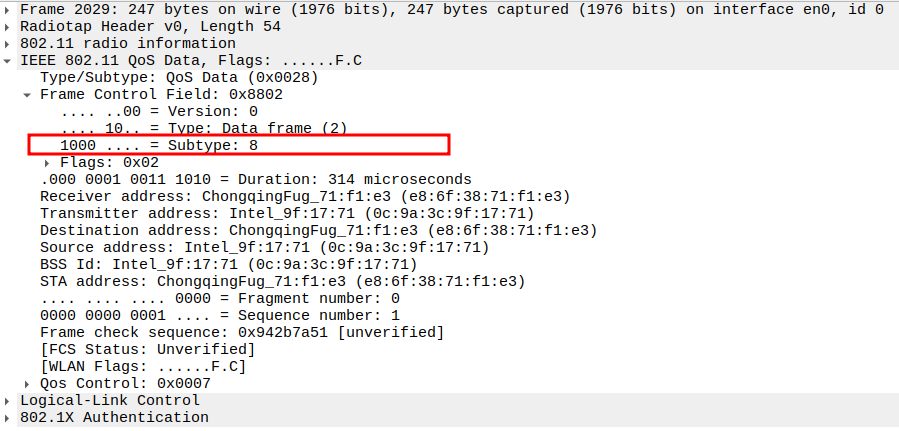Collapse the IEEE 802.11 QoS Data section
Viewport: 899px width, 431px height.
[10, 60]
